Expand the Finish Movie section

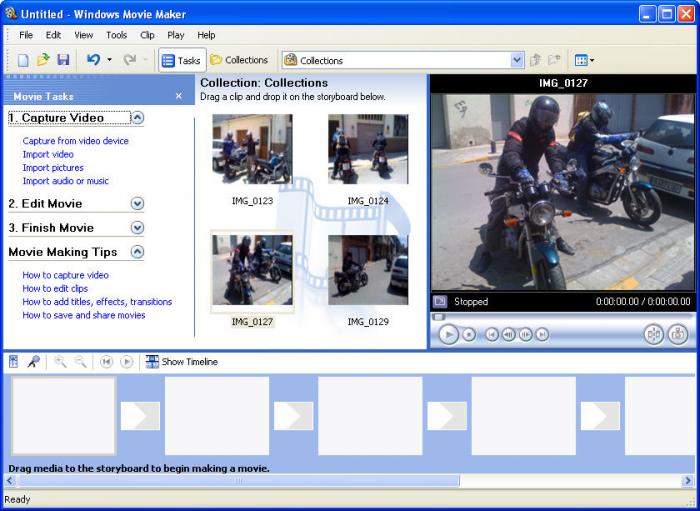coord(137,228)
